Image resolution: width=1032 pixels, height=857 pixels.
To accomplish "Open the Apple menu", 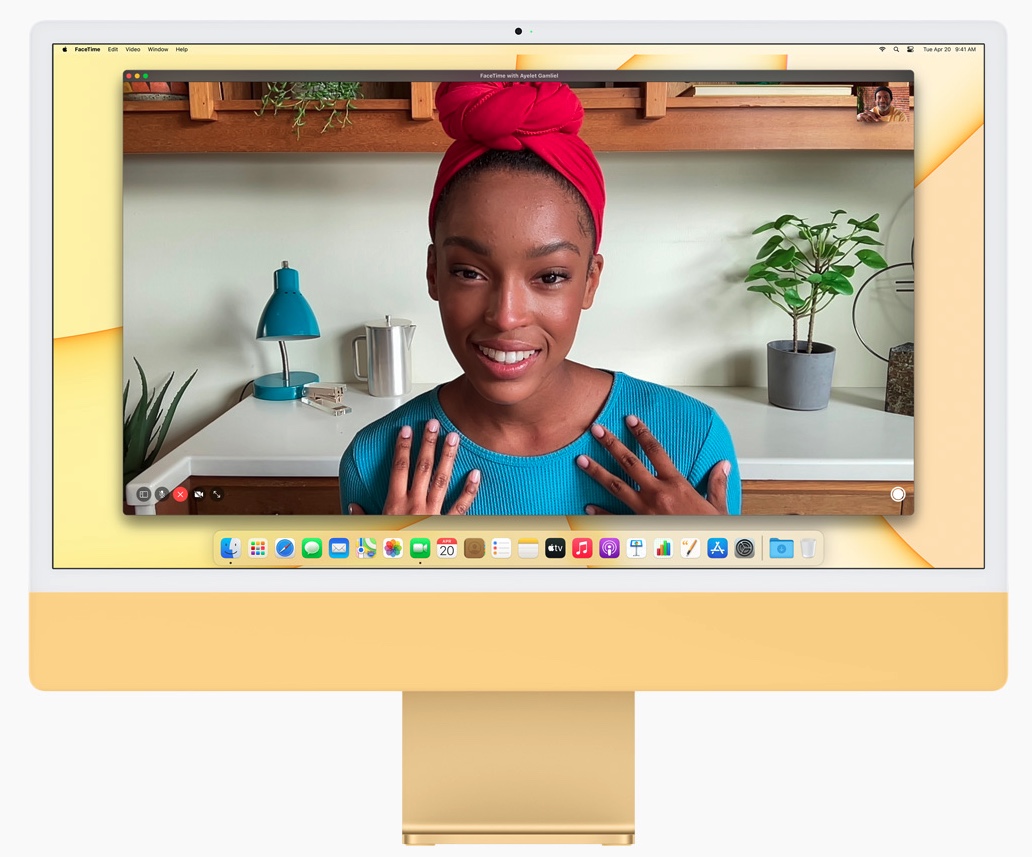I will coord(65,49).
